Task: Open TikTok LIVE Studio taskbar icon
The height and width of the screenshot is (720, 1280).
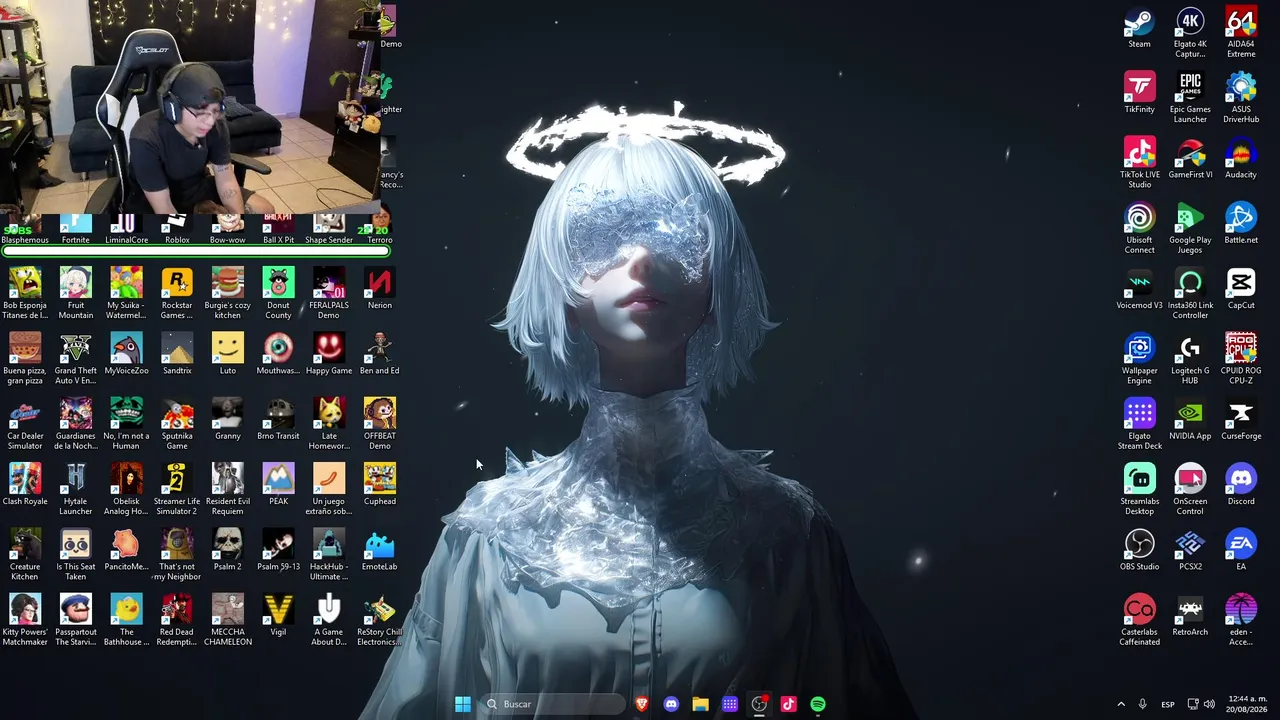Action: point(788,704)
